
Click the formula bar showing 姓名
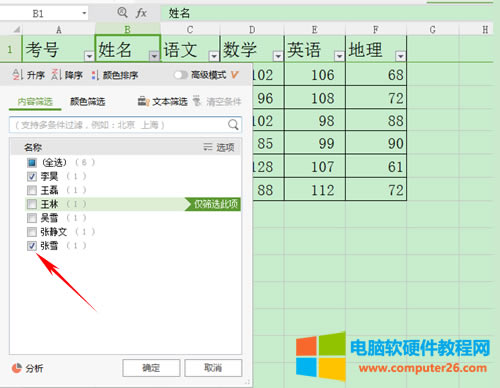coord(327,13)
